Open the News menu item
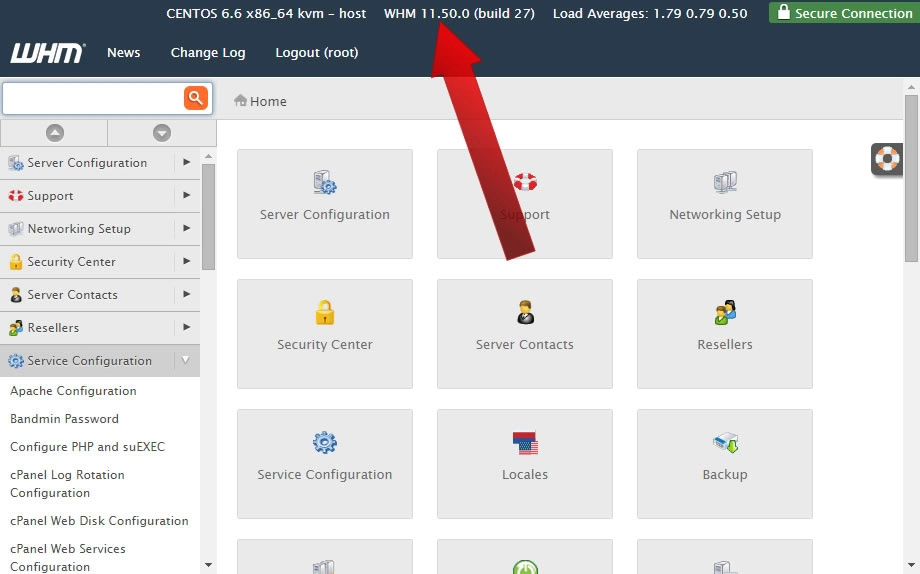 pos(124,53)
